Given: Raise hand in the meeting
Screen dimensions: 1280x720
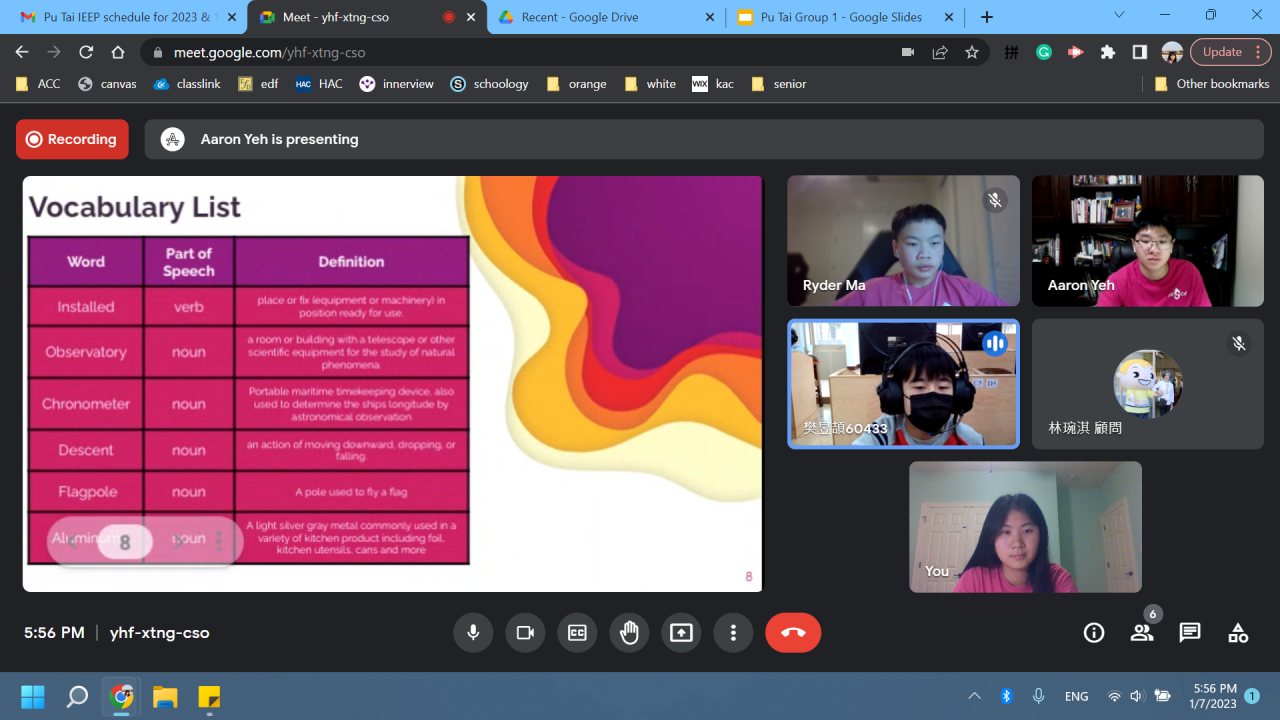Looking at the screenshot, I should point(629,633).
